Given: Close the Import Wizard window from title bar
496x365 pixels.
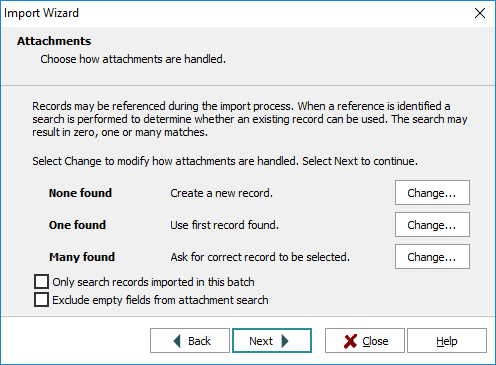Looking at the screenshot, I should [x=480, y=13].
